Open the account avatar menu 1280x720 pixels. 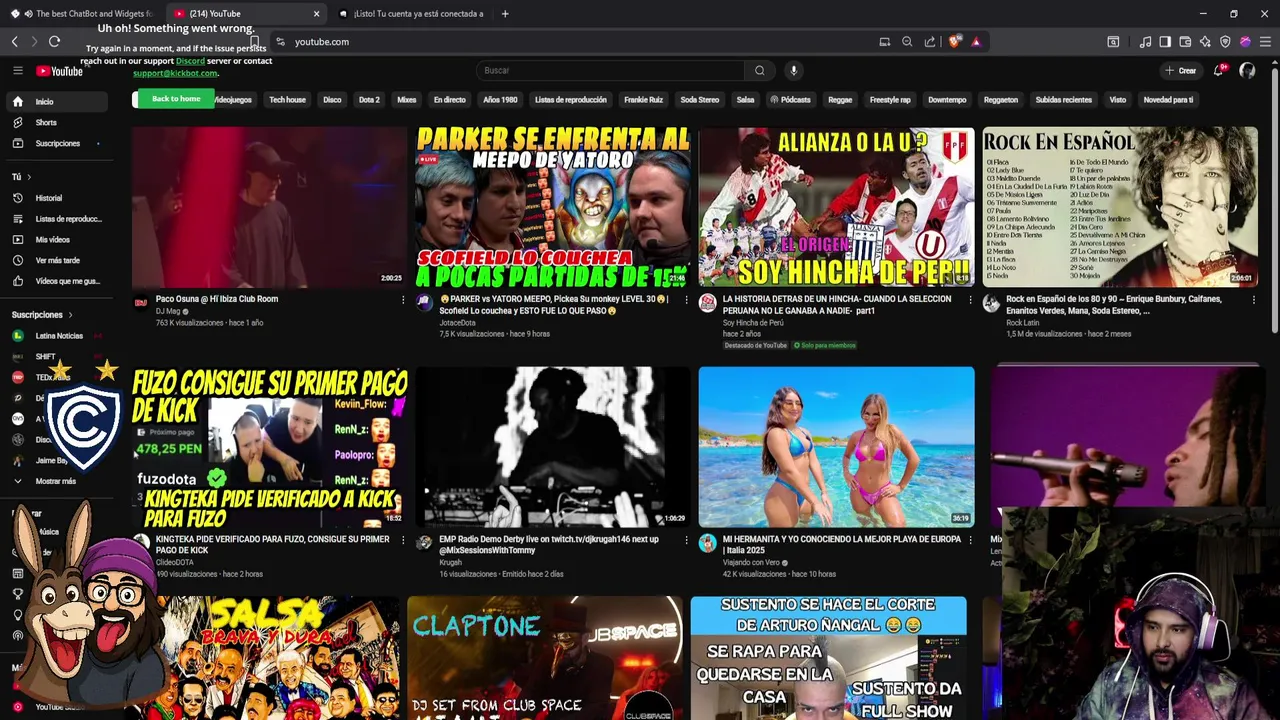[1247, 70]
